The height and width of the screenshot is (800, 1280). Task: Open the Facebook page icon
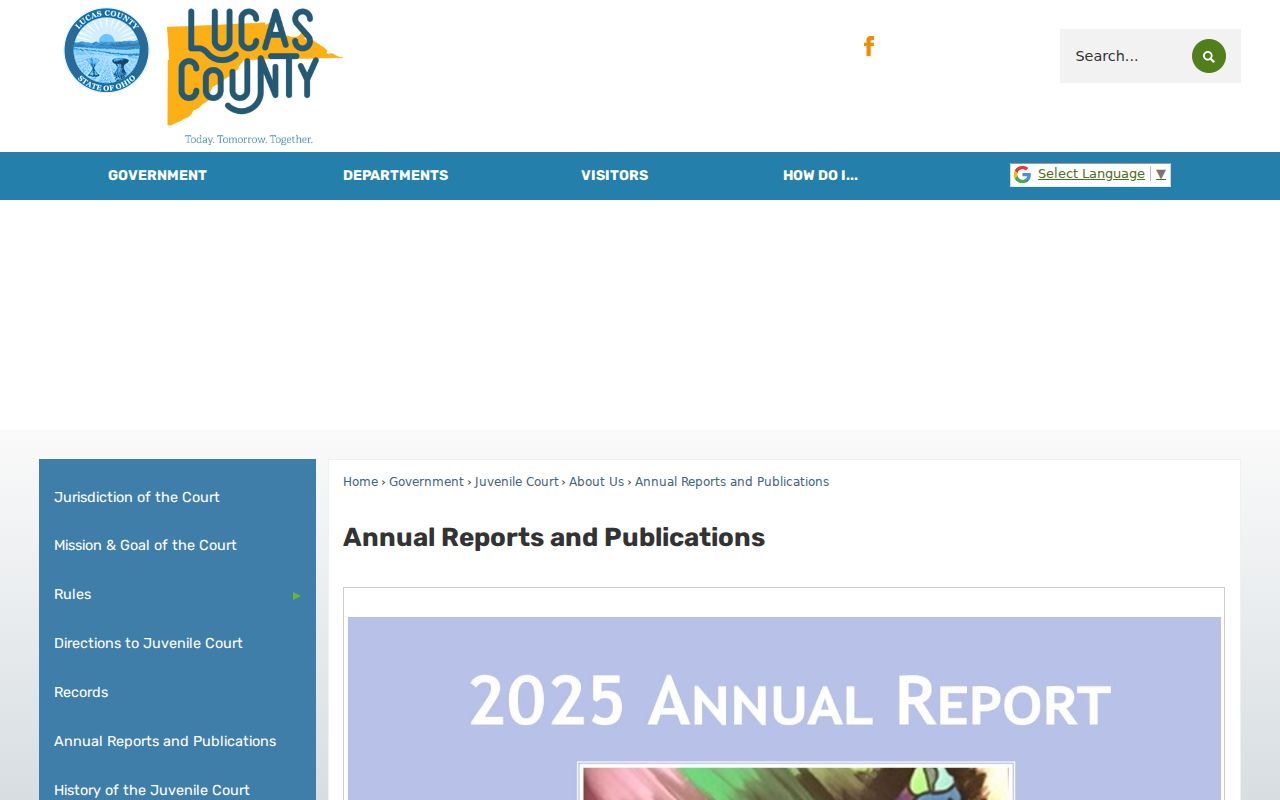click(x=869, y=46)
